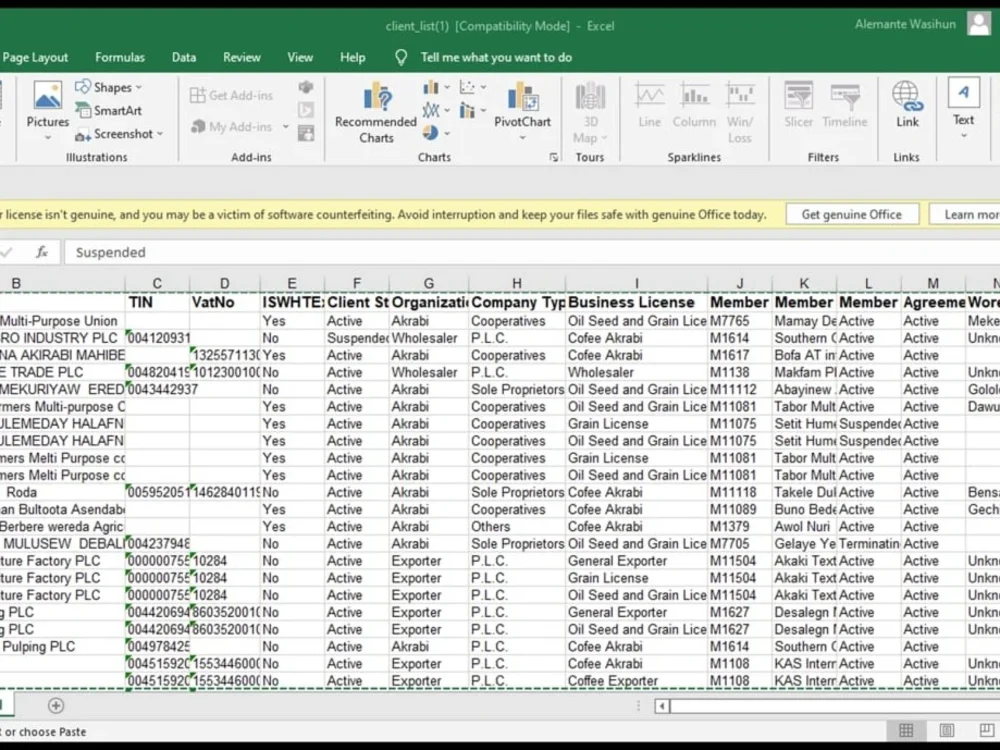Screen dimensions: 1000x750
Task: Insert a line or area chart
Action: point(431,110)
